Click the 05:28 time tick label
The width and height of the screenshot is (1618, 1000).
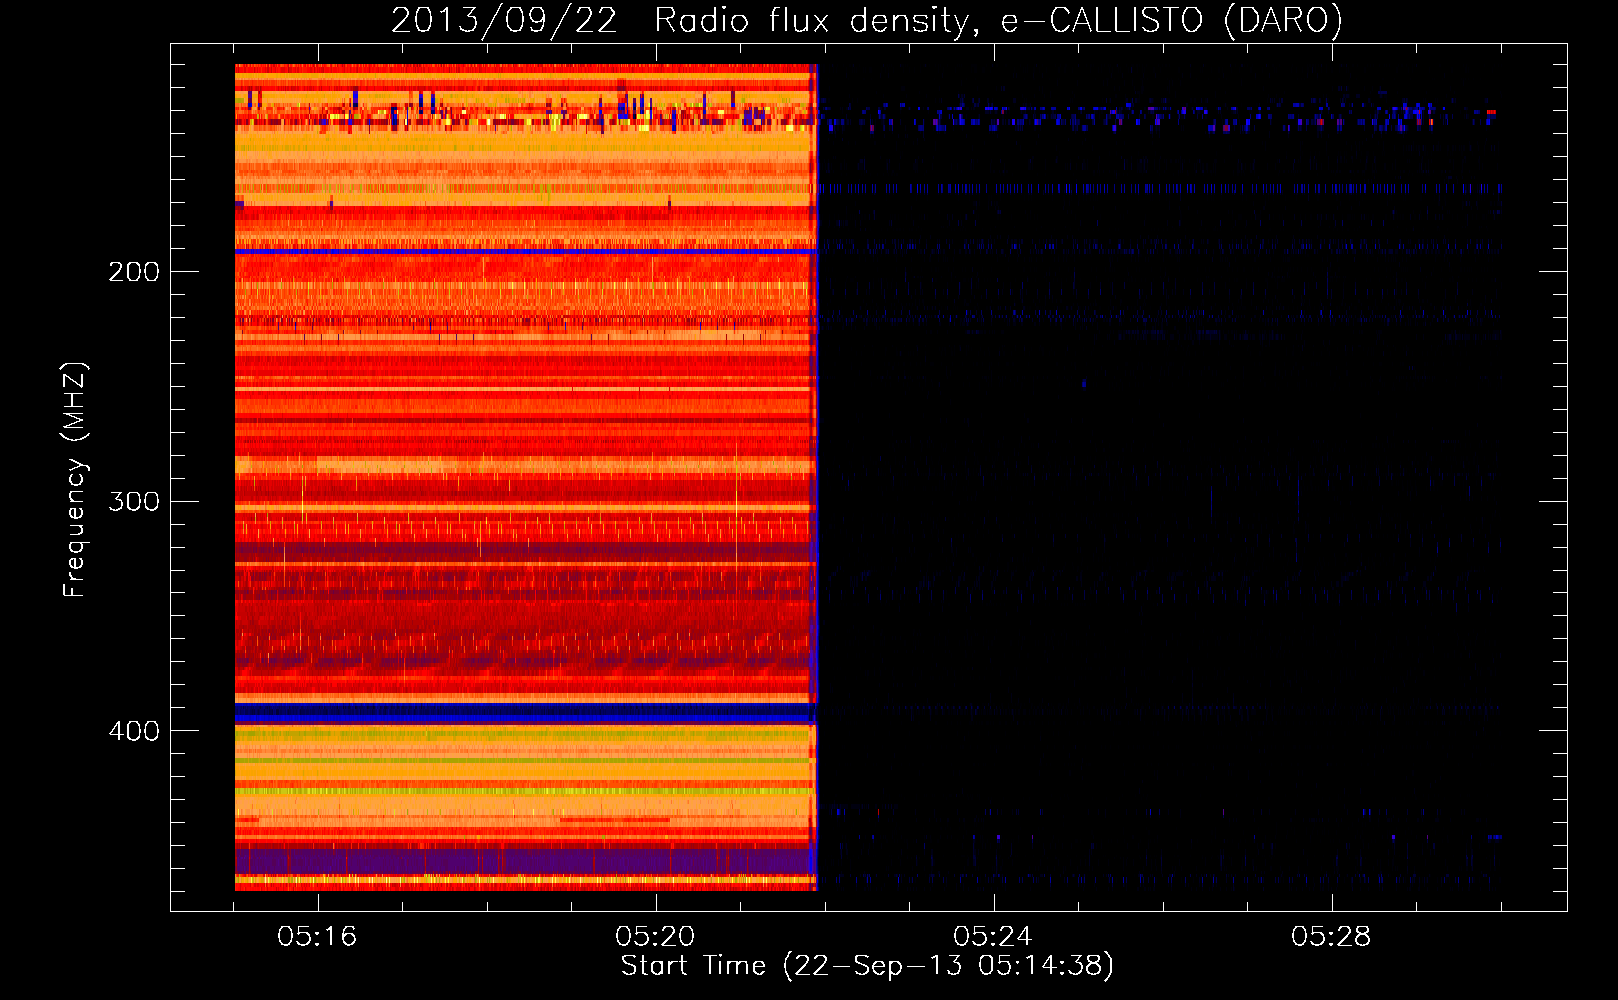pyautogui.click(x=1330, y=937)
